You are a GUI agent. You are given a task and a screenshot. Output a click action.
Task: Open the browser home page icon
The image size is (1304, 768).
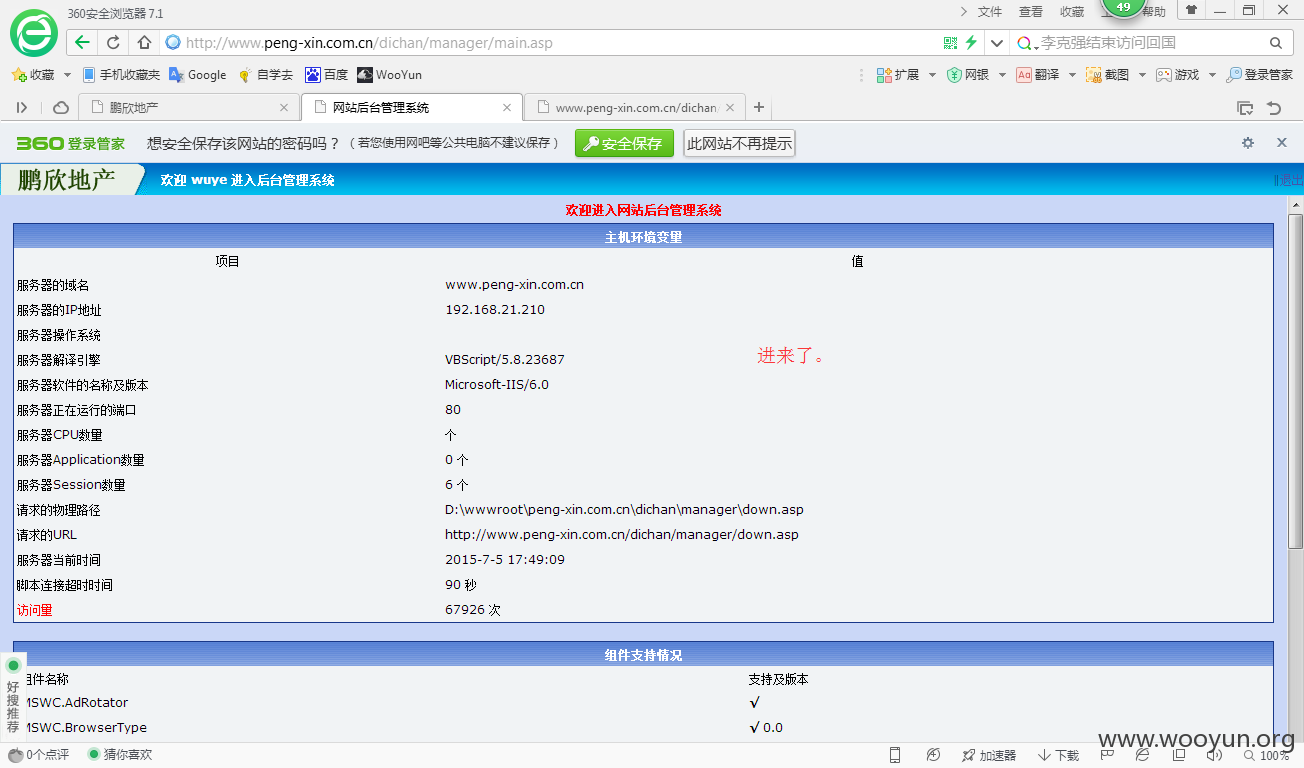(144, 43)
